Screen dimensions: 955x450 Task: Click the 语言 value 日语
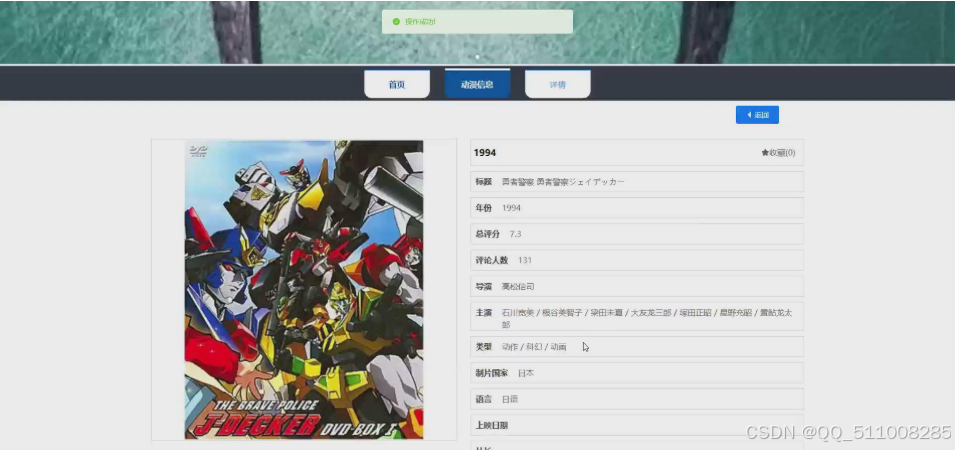[510, 399]
